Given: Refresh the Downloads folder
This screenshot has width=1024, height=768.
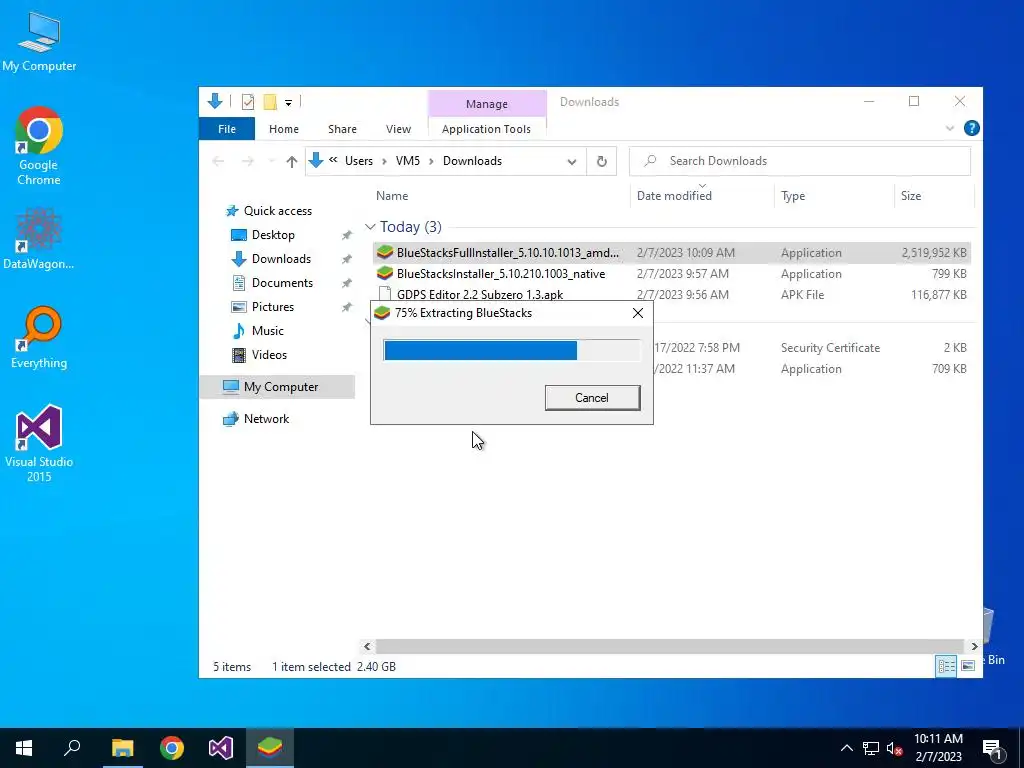Looking at the screenshot, I should click(601, 161).
